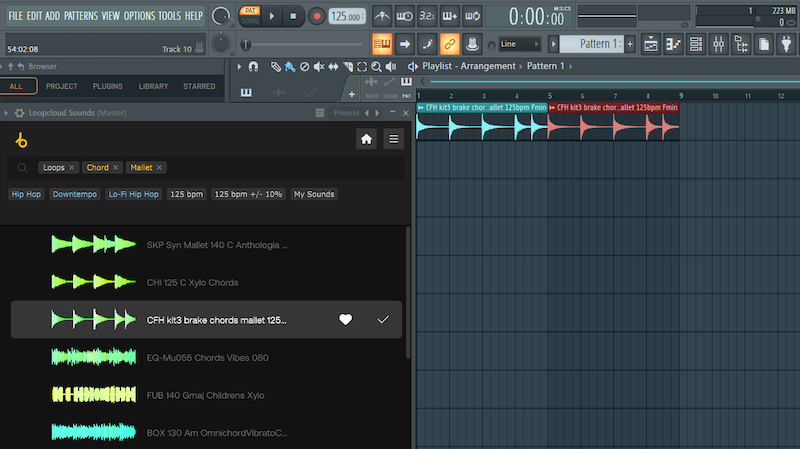Open the Loopcloud hamburger menu
The height and width of the screenshot is (449, 800).
coord(393,139)
